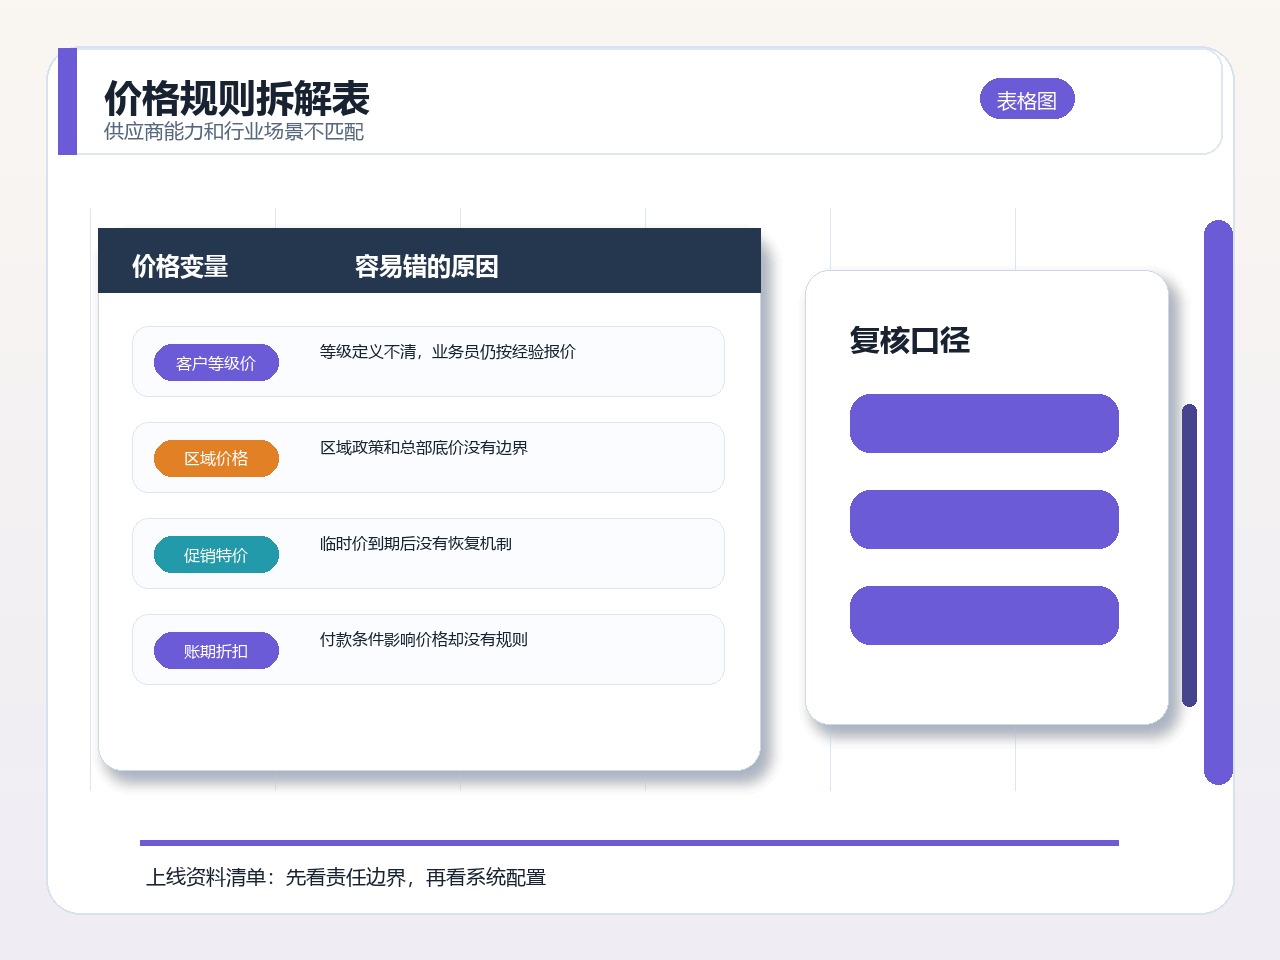Screen dimensions: 1280x960
Task: Click the title 价格规则拆解表
Action: (237, 99)
